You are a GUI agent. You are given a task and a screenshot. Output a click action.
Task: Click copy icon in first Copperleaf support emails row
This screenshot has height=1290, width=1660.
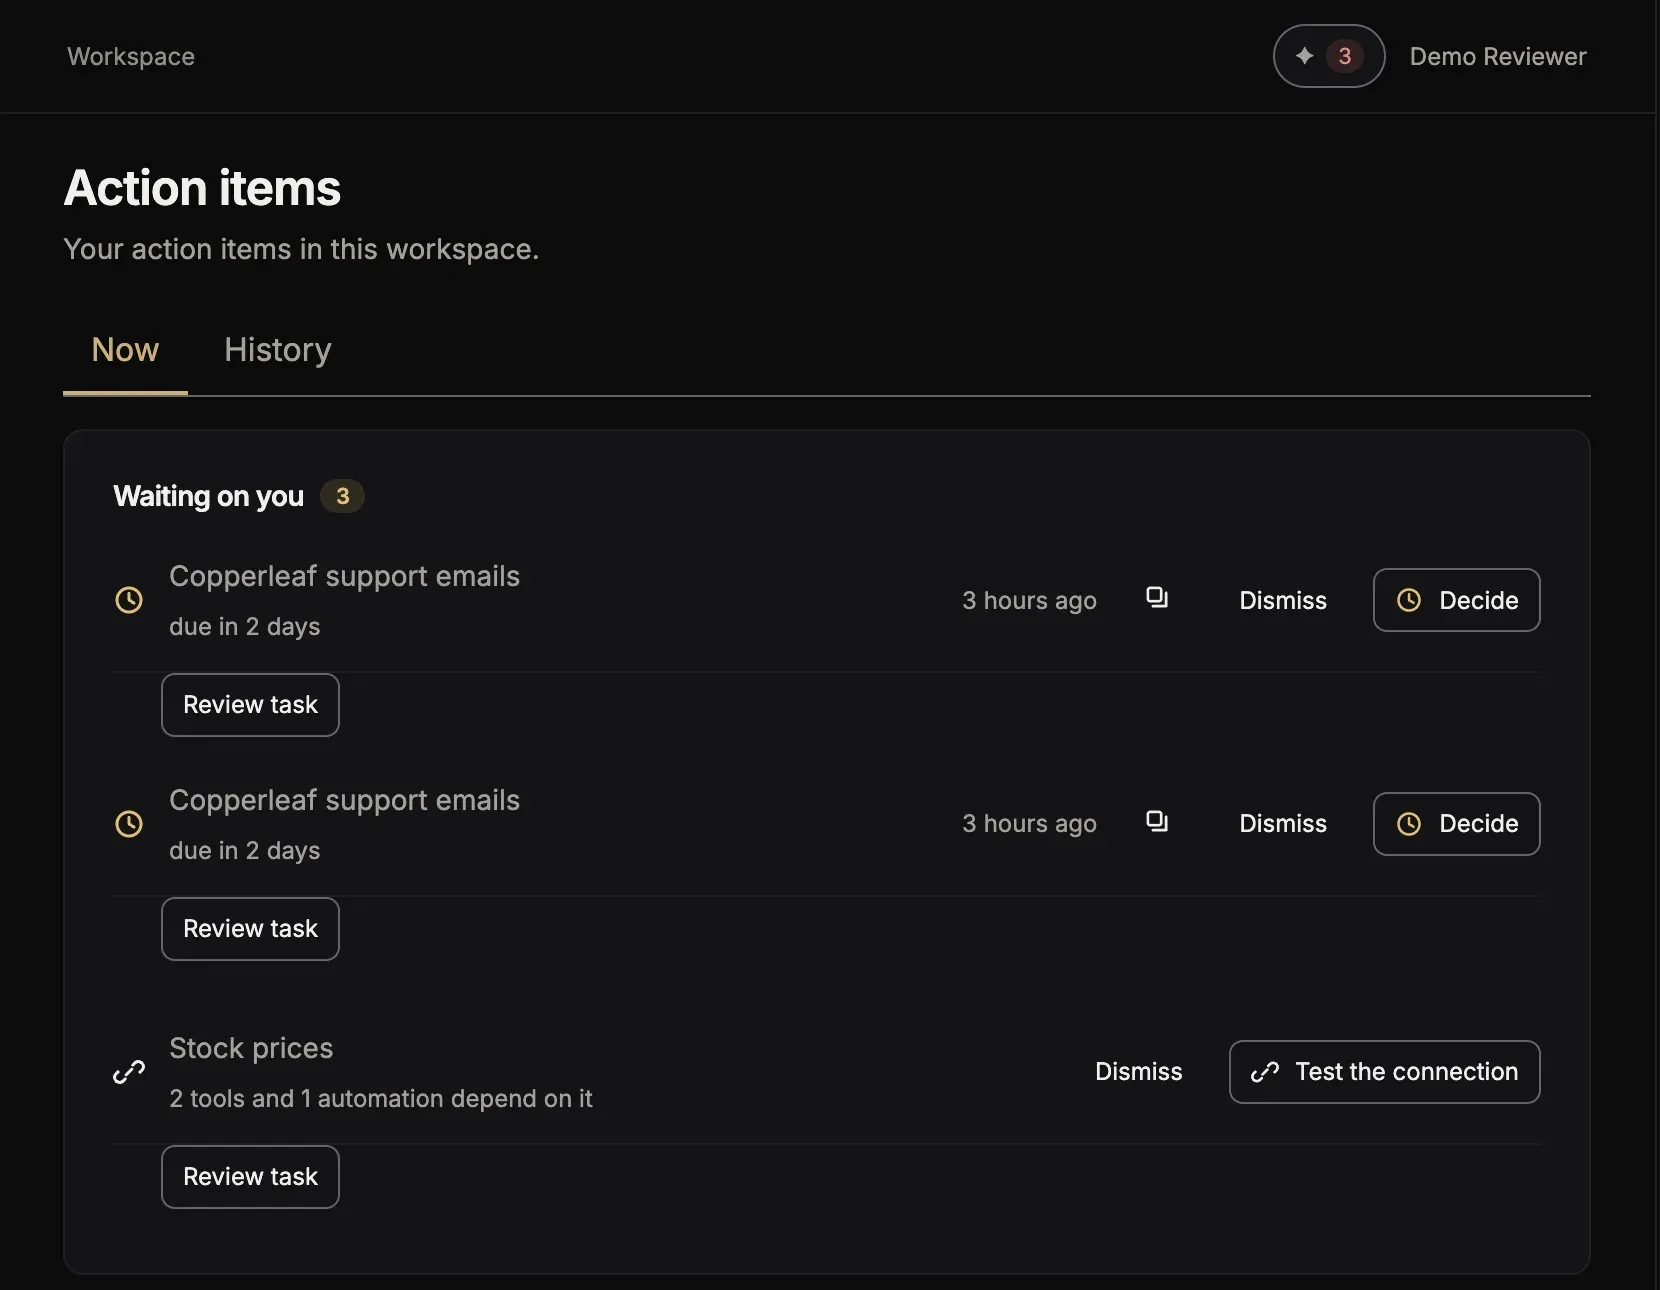[1157, 598]
